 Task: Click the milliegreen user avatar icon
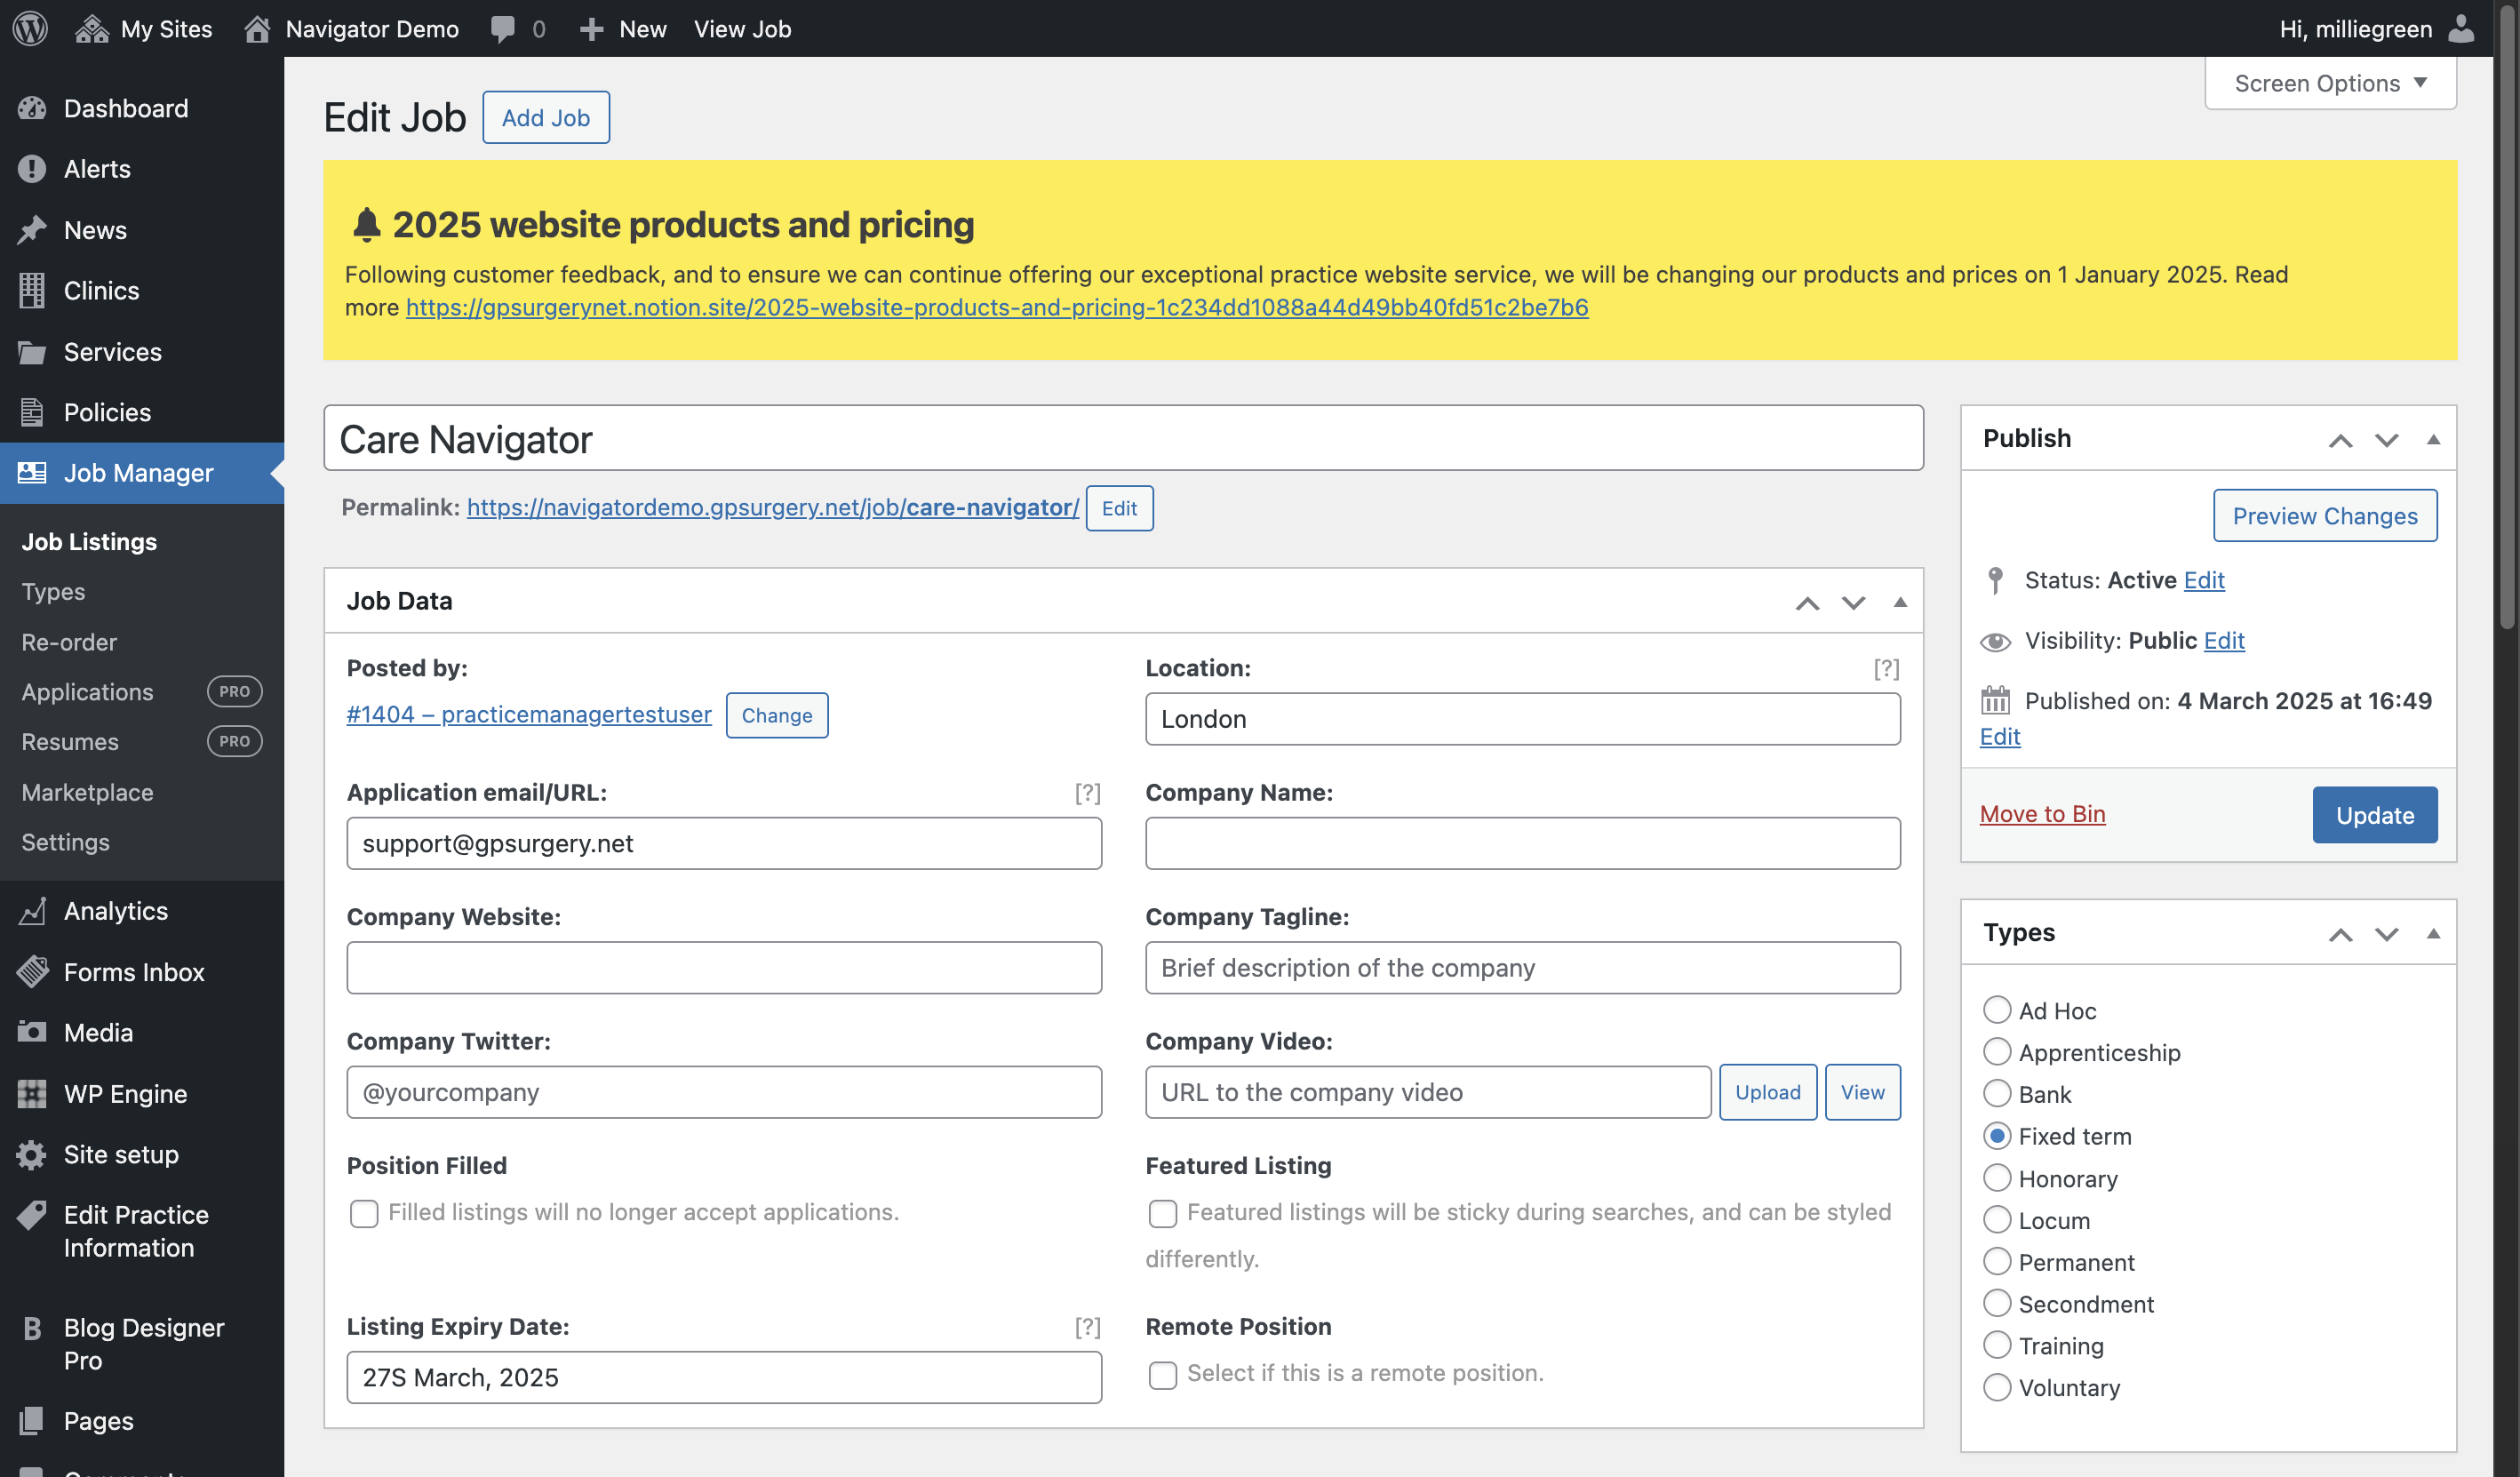(x=2461, y=29)
